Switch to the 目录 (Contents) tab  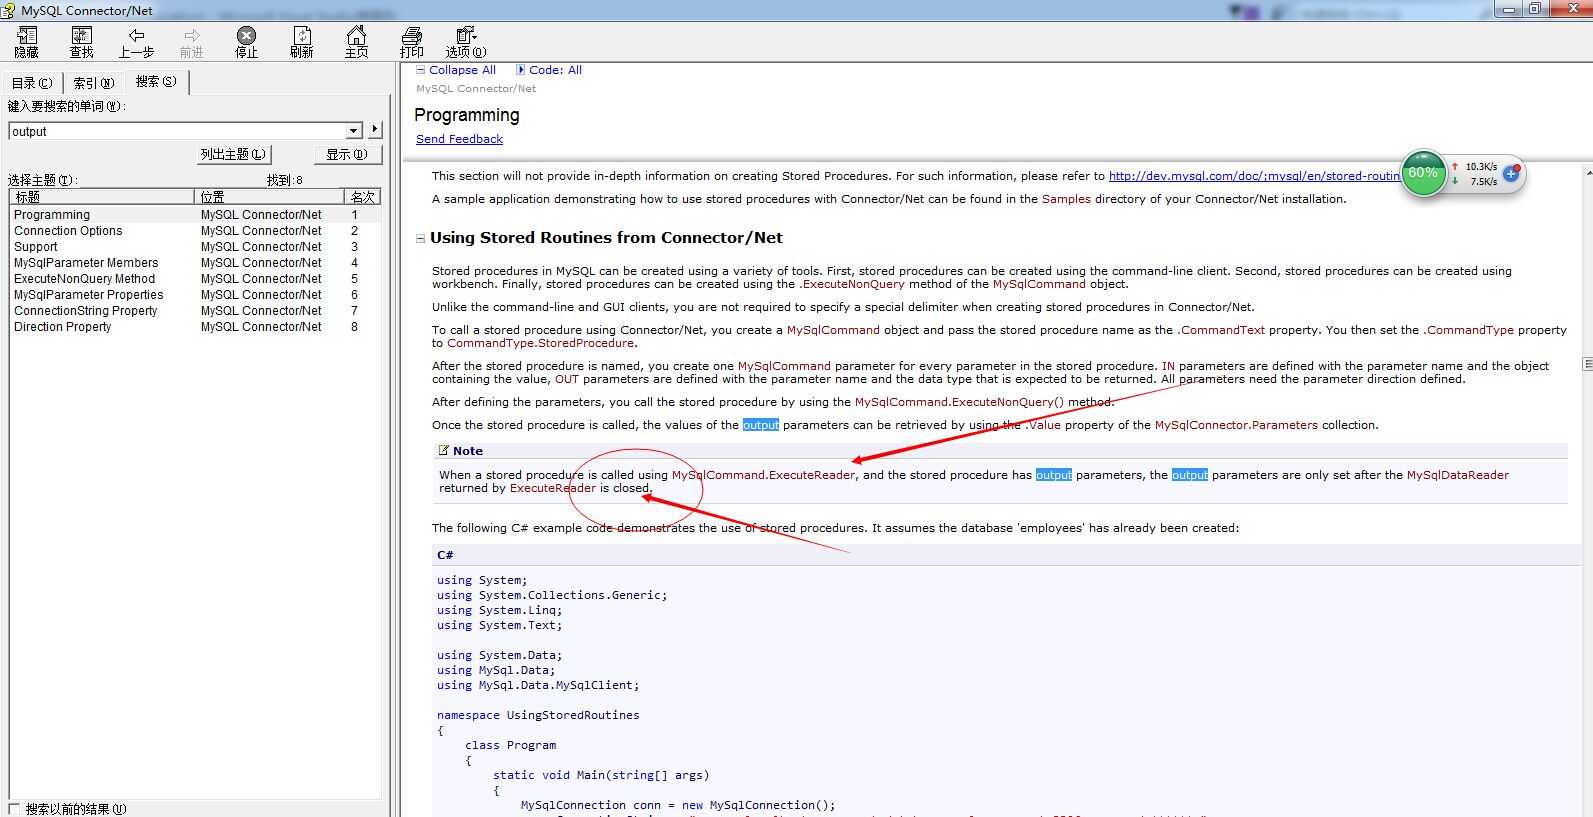32,83
